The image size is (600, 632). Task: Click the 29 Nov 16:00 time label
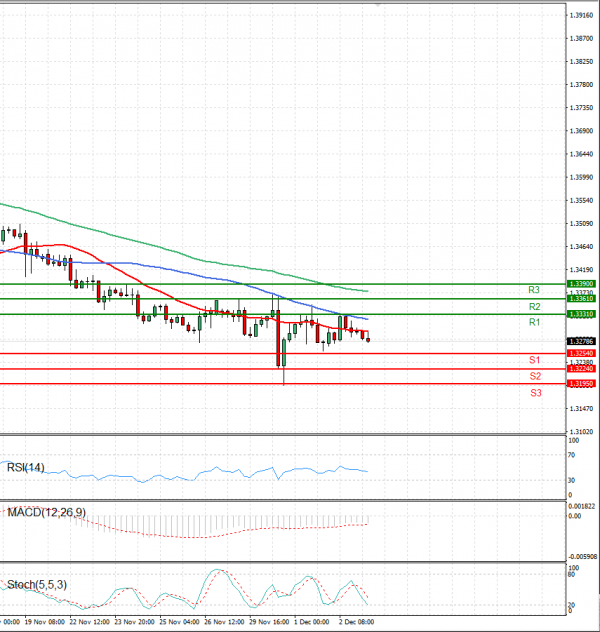[x=269, y=622]
